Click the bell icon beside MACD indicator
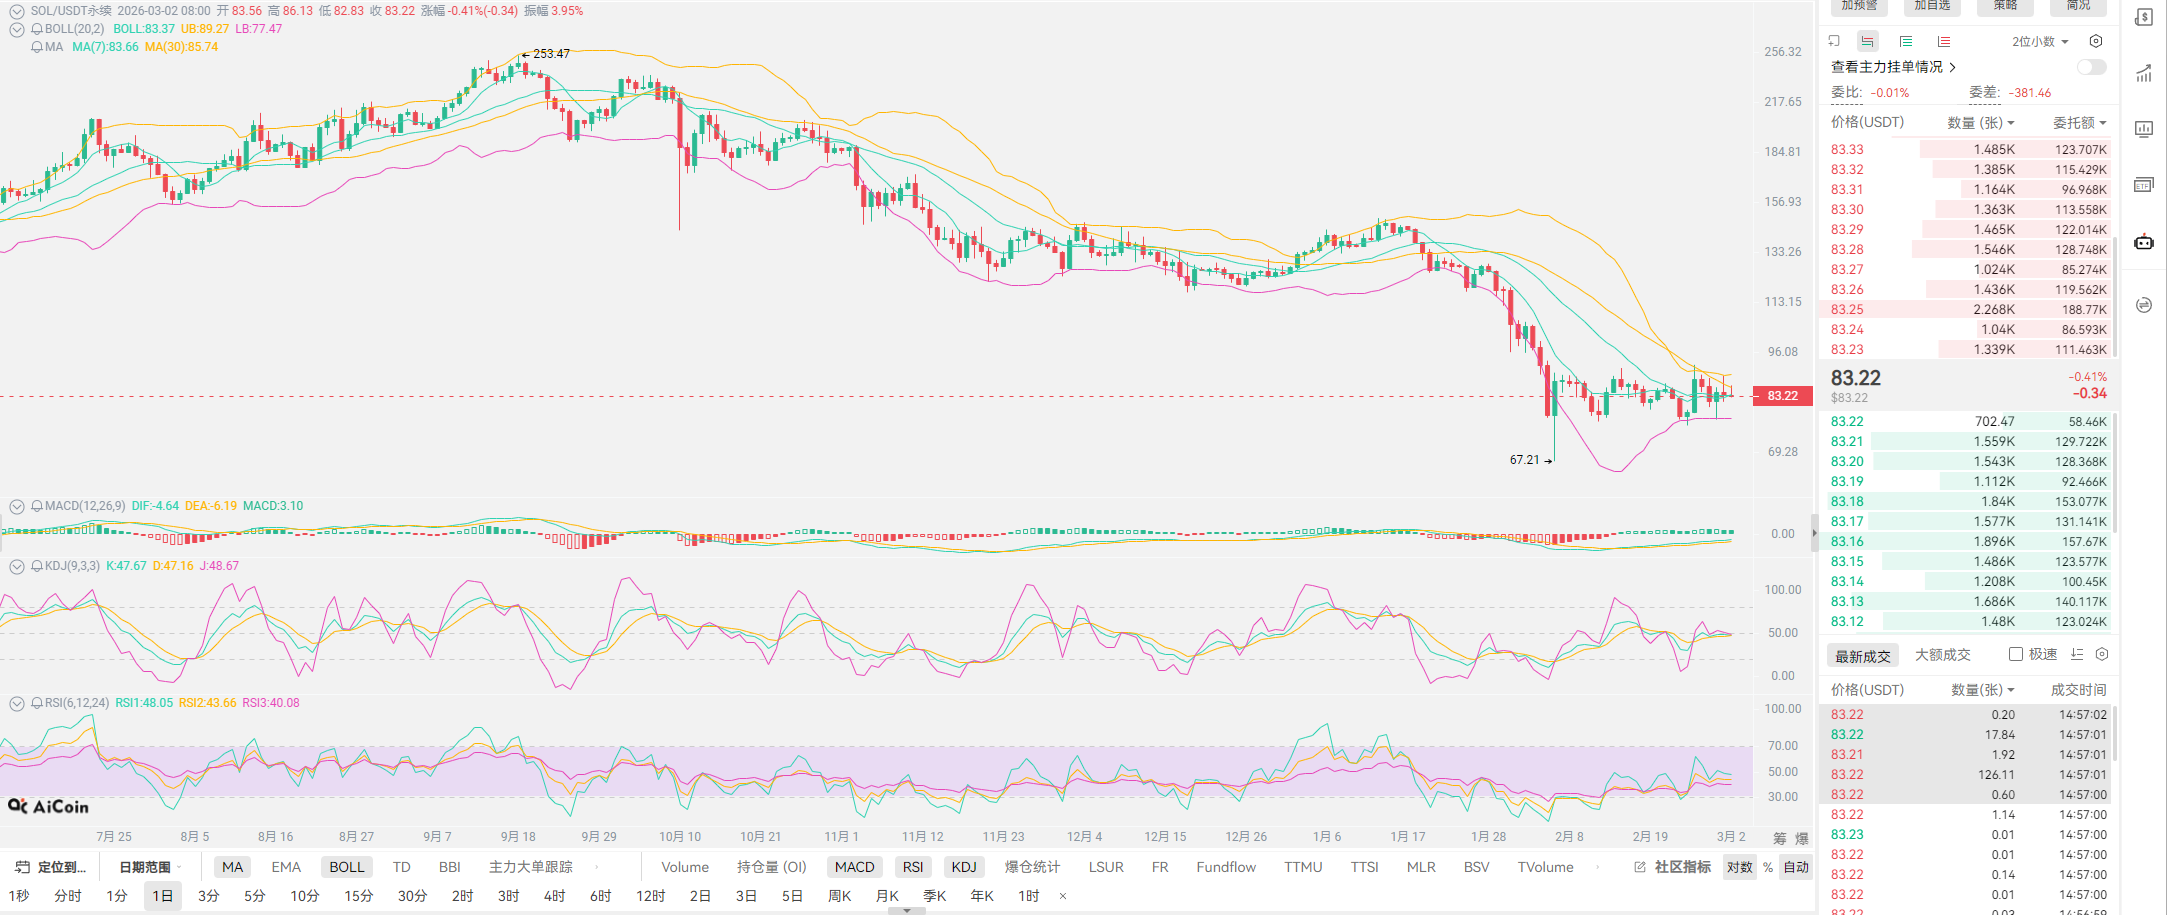 pyautogui.click(x=37, y=506)
